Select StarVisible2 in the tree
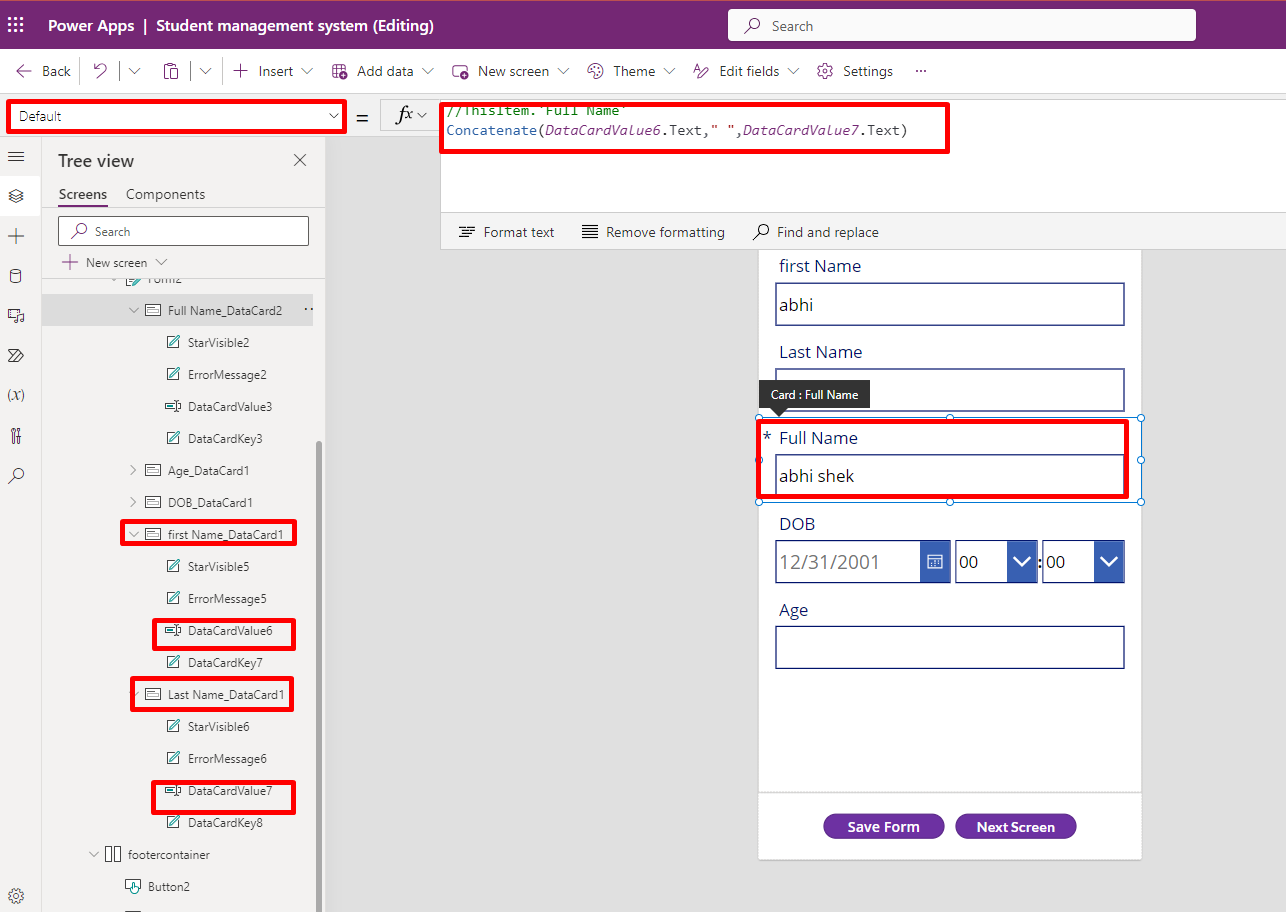The image size is (1286, 912). [218, 343]
